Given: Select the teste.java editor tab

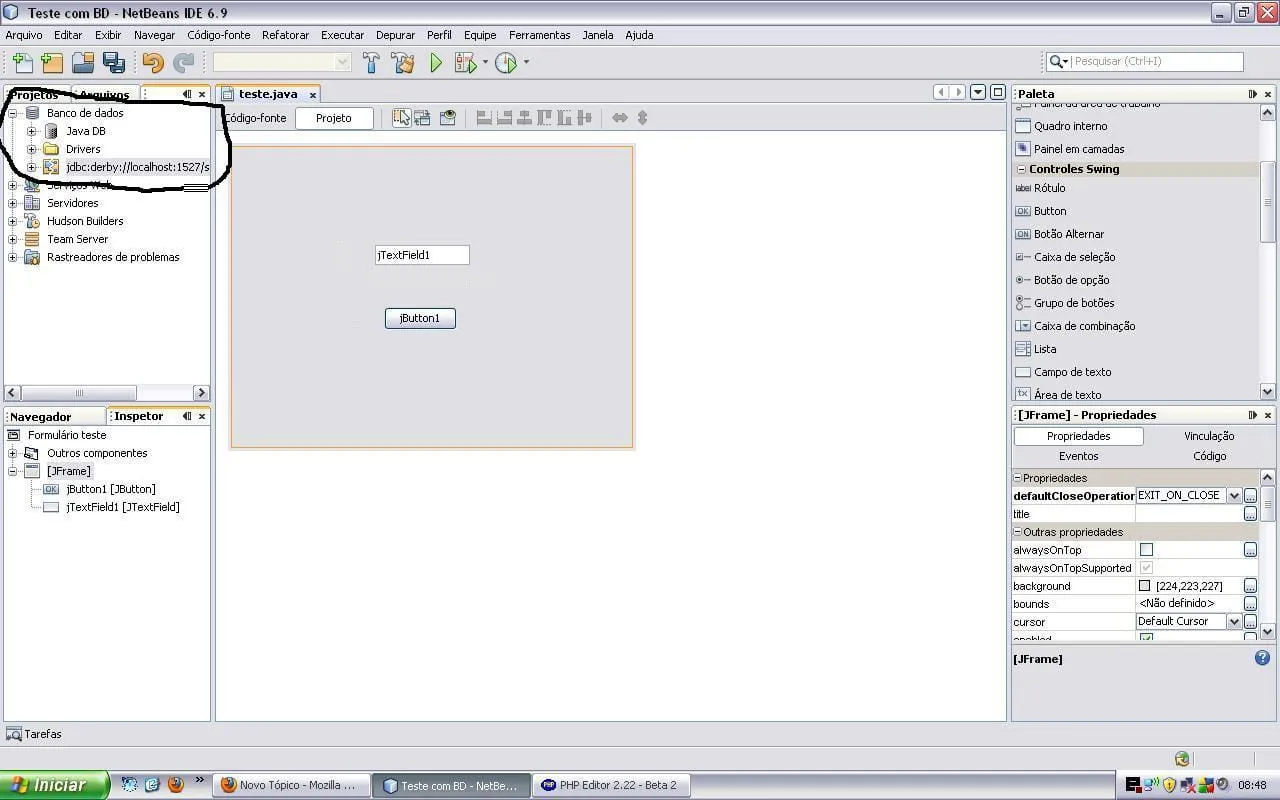Looking at the screenshot, I should [x=268, y=94].
